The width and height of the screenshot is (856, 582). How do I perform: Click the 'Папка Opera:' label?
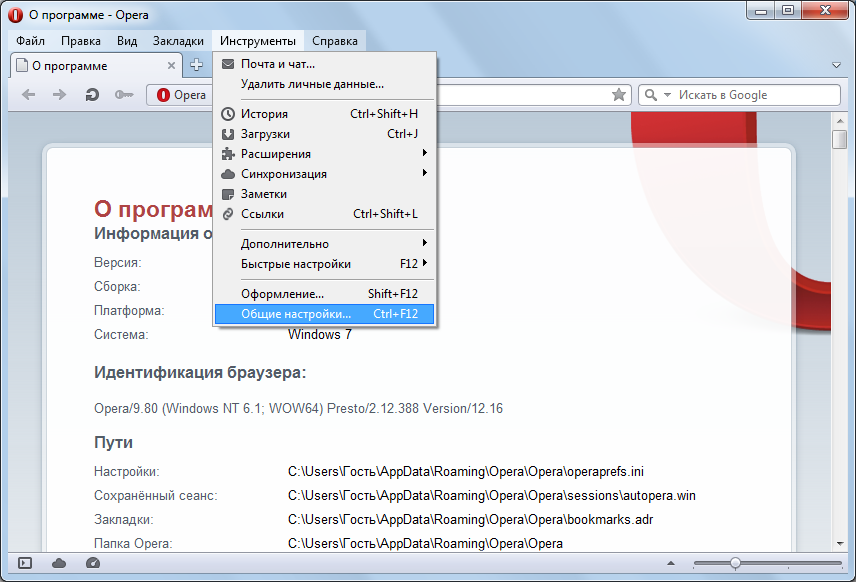tap(133, 543)
